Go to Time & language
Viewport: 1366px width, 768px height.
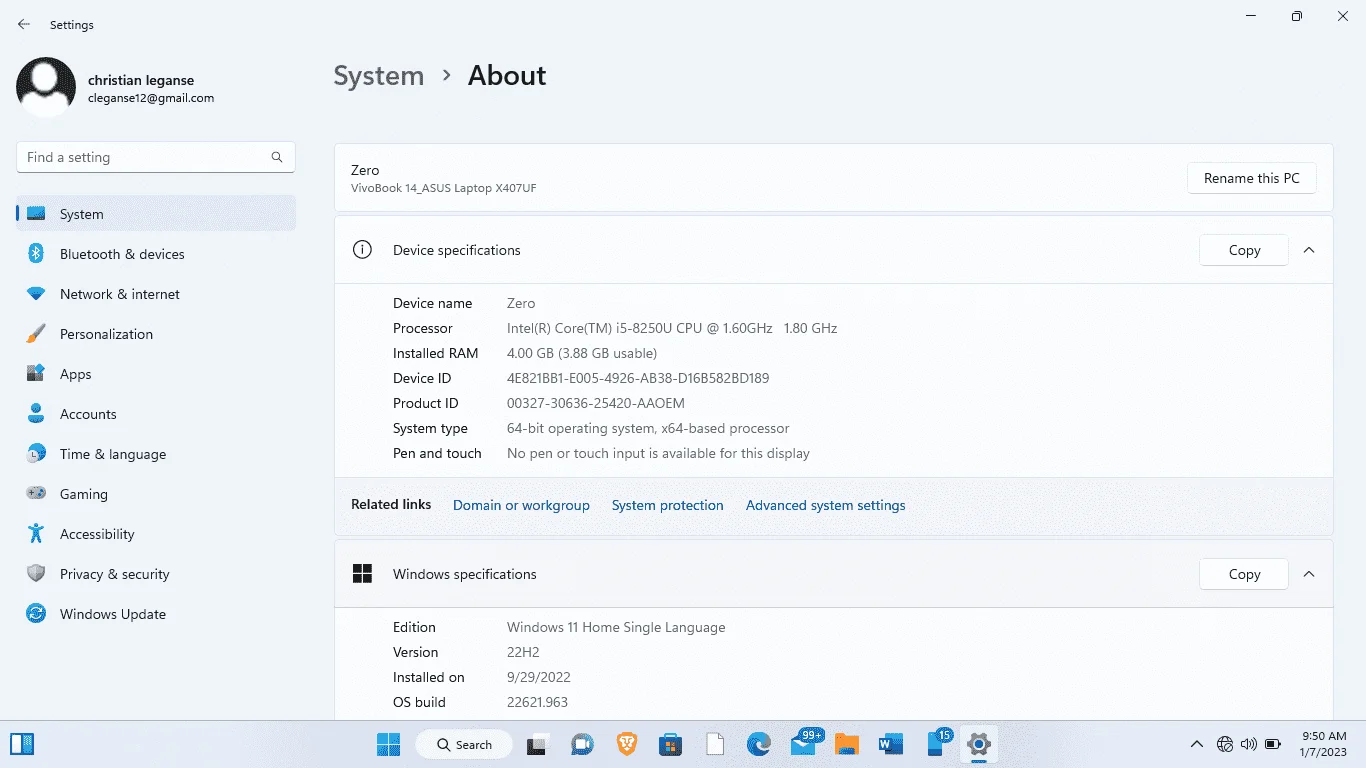click(x=156, y=454)
